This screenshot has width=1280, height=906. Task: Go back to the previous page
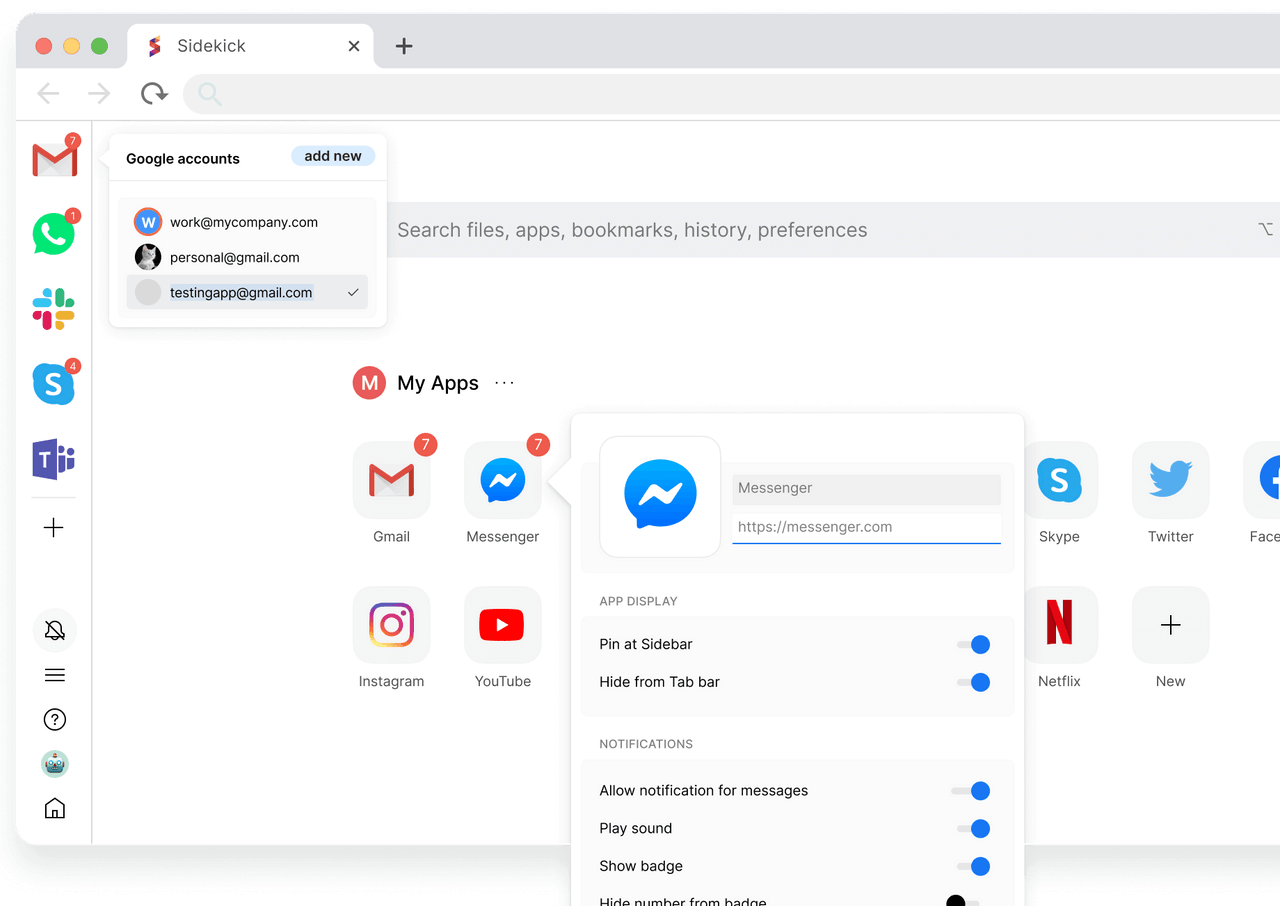[x=48, y=94]
